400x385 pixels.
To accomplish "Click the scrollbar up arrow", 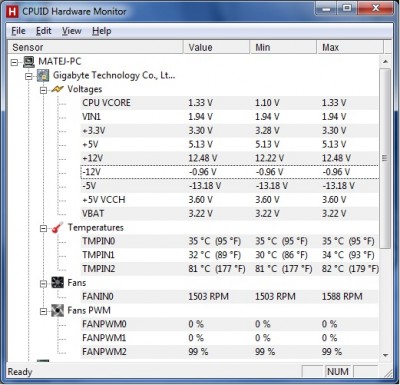I will coord(385,62).
